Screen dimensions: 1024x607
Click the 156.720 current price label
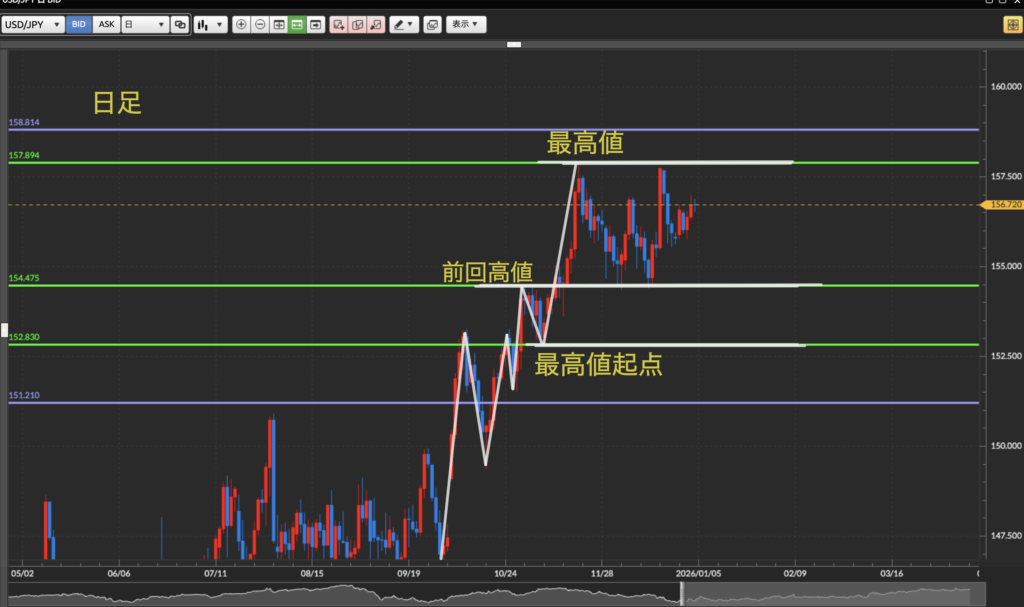pyautogui.click(x=1003, y=204)
